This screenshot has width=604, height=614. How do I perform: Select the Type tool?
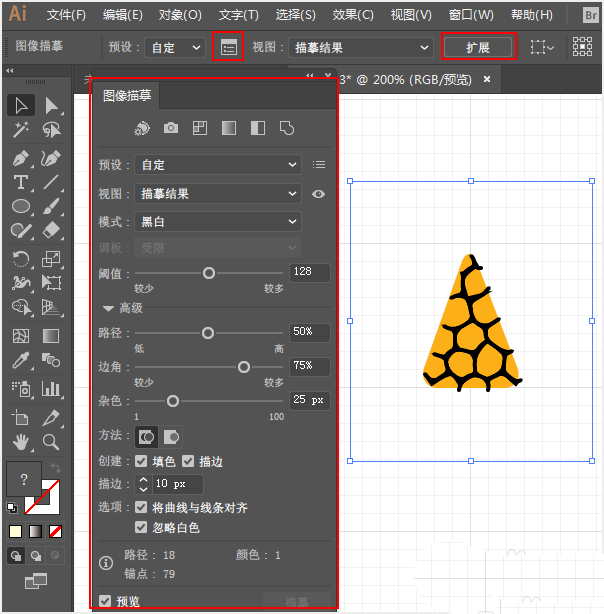pyautogui.click(x=20, y=182)
